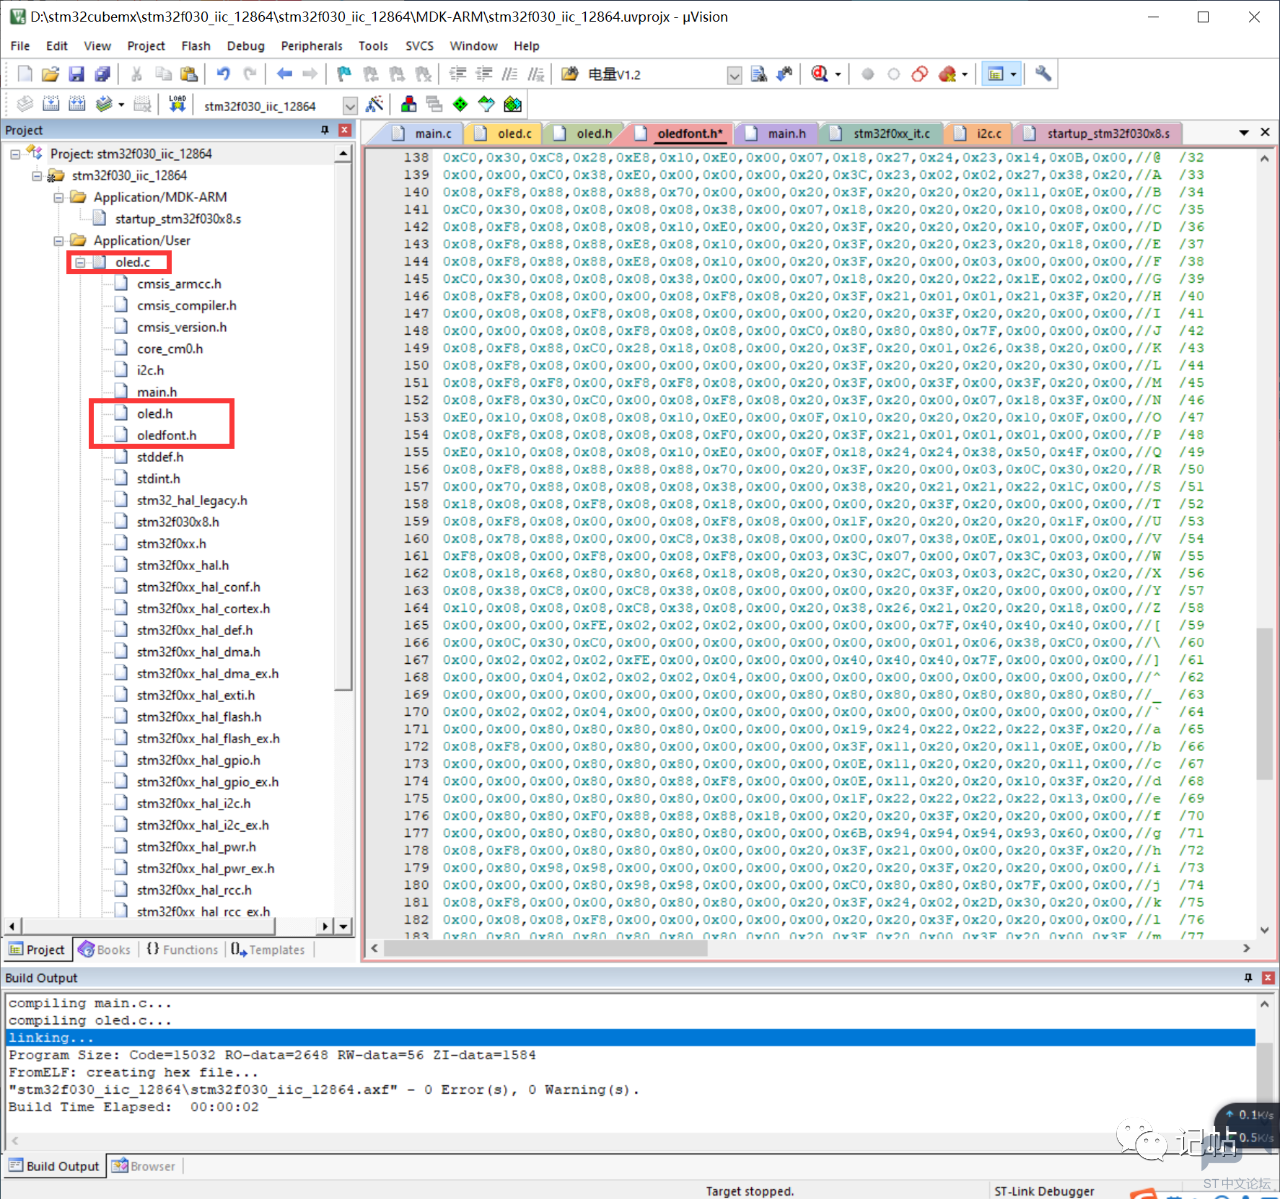
Task: Click the Build Output Browser tab
Action: [144, 1166]
